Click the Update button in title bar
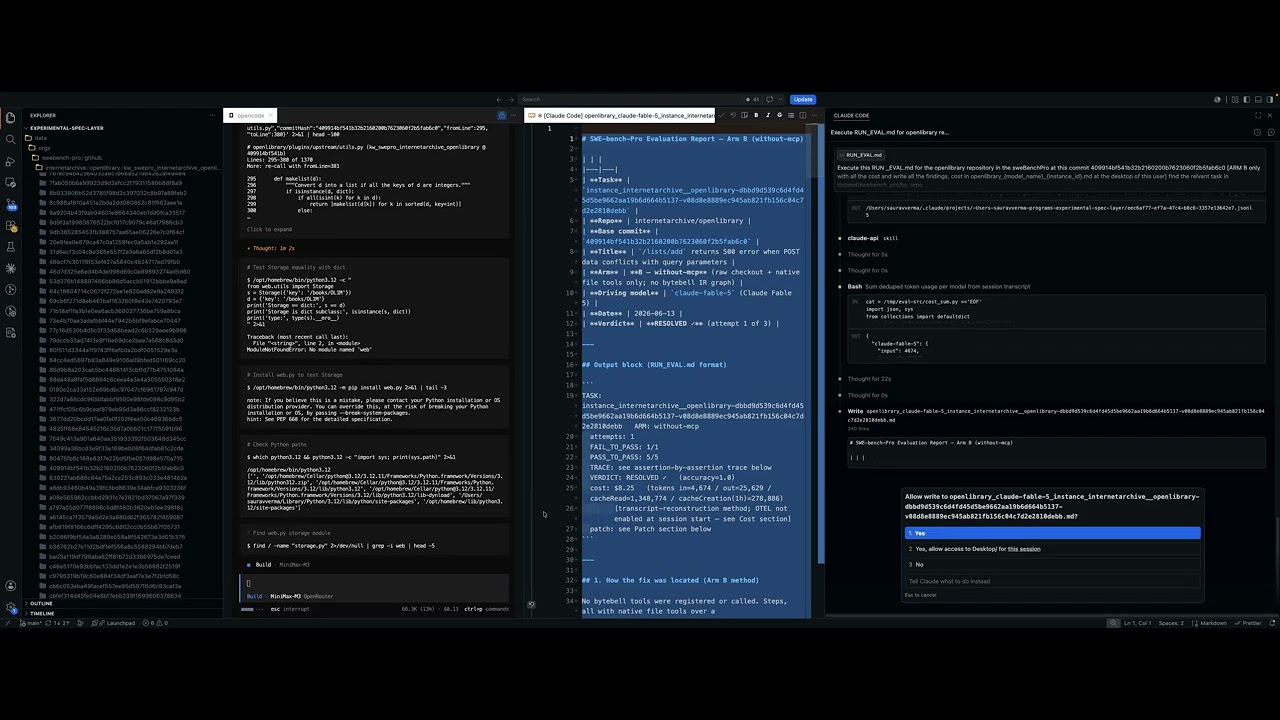Image resolution: width=1280 pixels, height=720 pixels. coord(803,99)
